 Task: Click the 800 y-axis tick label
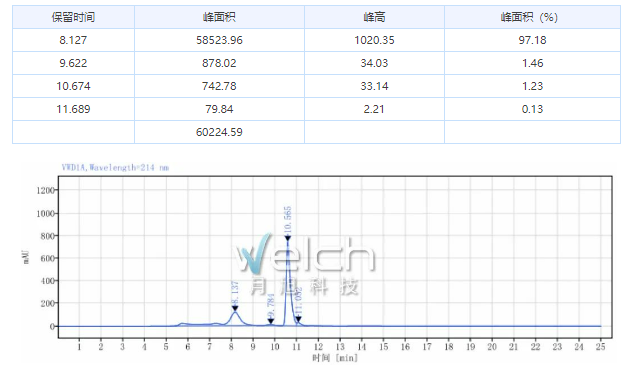(47, 236)
